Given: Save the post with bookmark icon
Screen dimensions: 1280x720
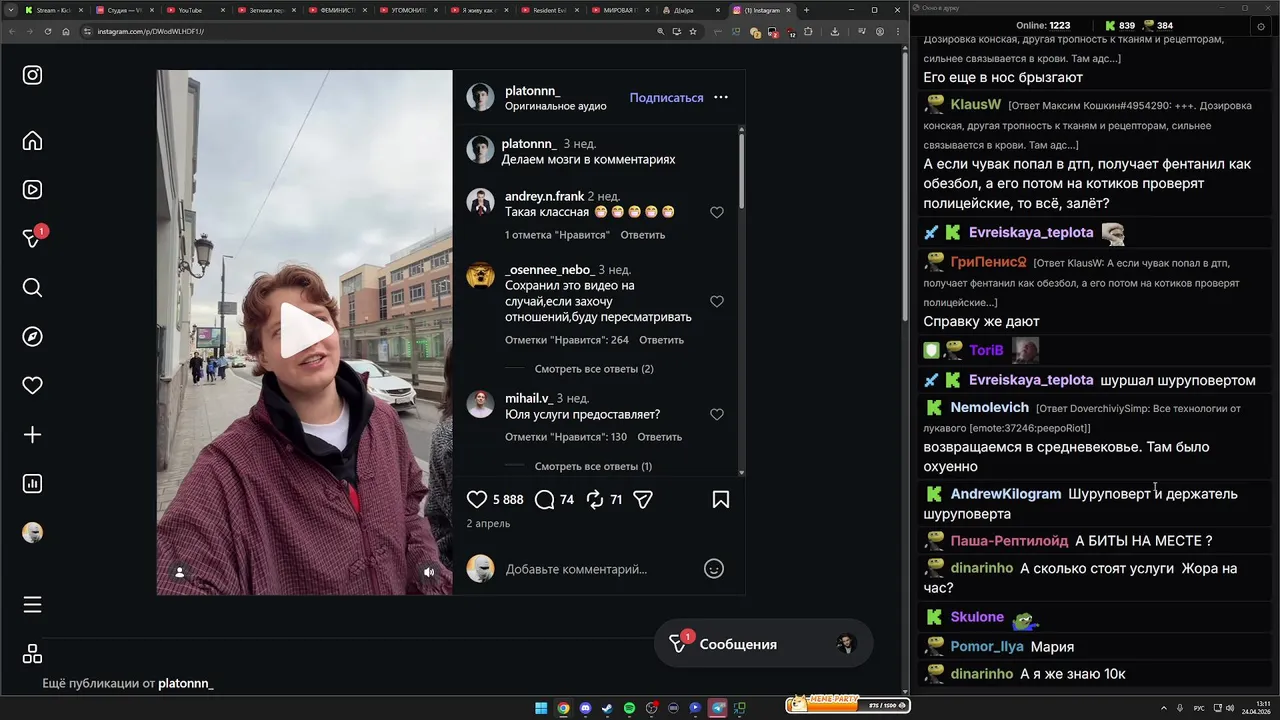Looking at the screenshot, I should click(721, 499).
